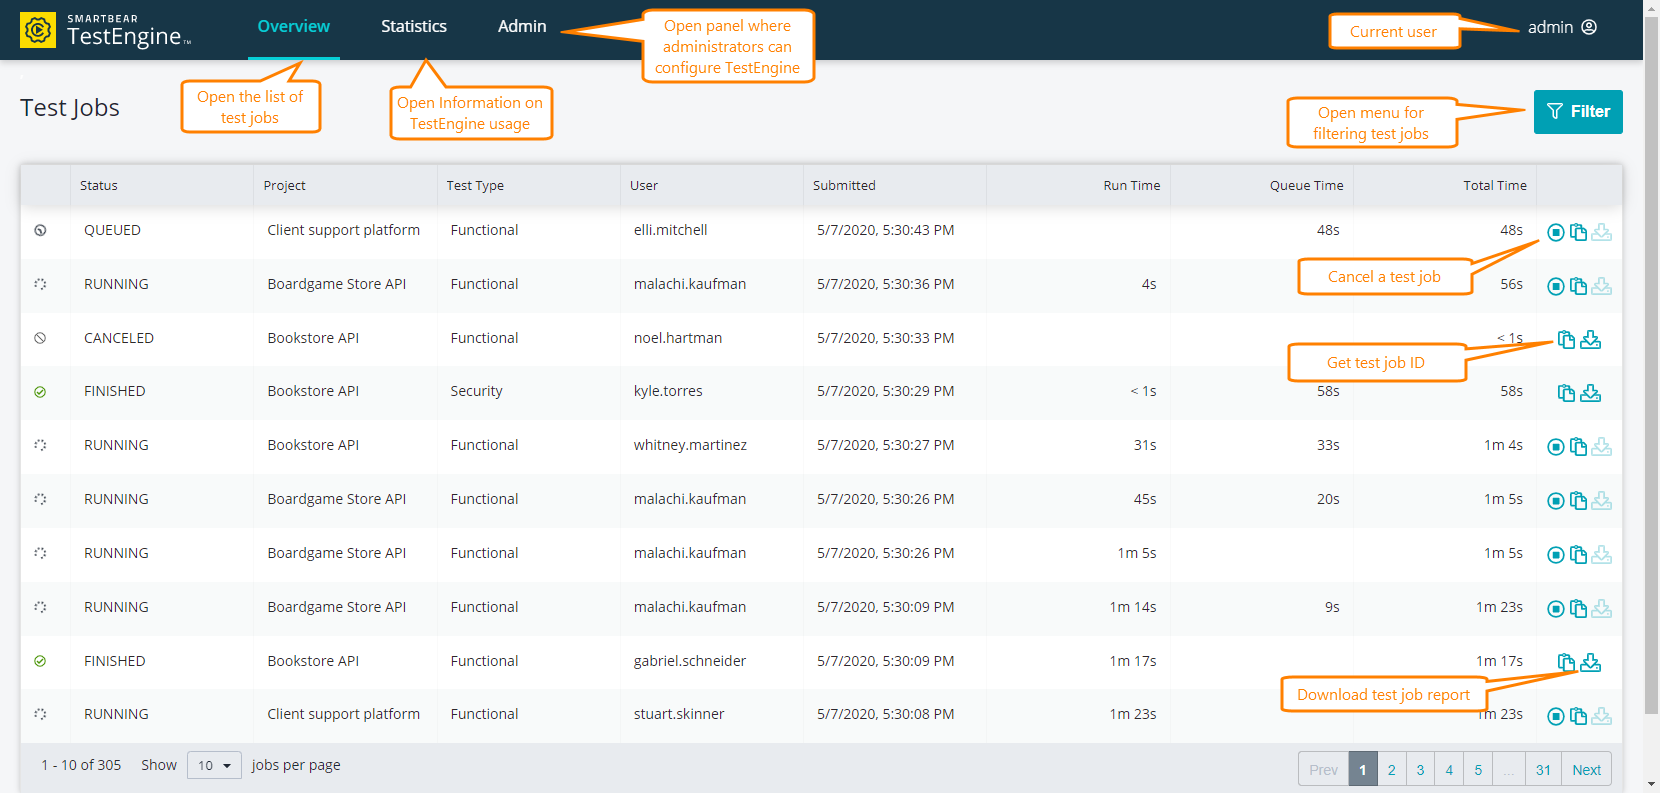The height and width of the screenshot is (793, 1660).
Task: Click the Security test type cell
Action: (476, 391)
